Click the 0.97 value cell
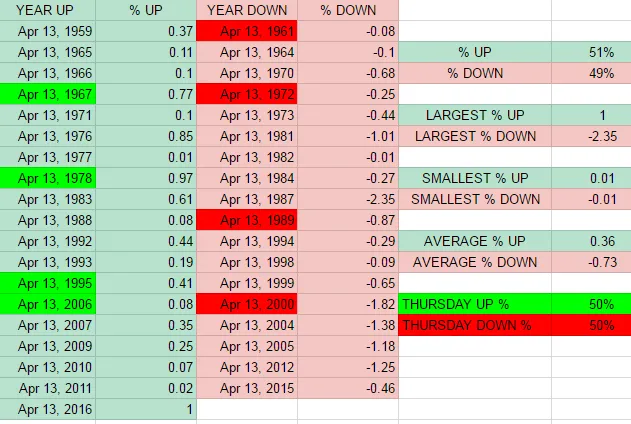This screenshot has height=424, width=631. pyautogui.click(x=146, y=178)
